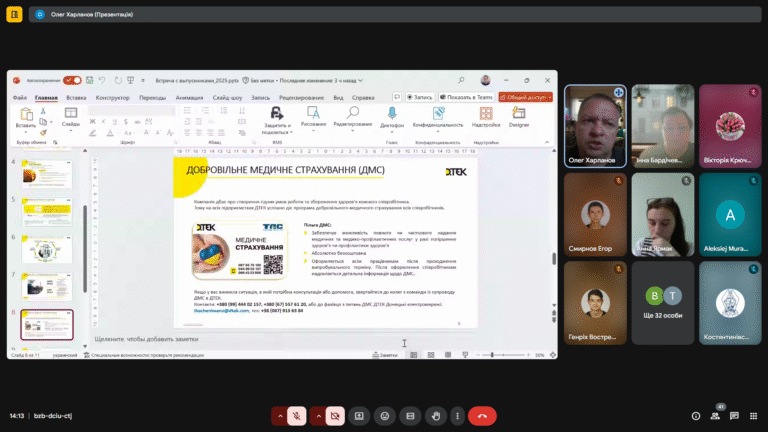
Task: Turn on captions in Meet toolbar
Action: pyautogui.click(x=410, y=416)
